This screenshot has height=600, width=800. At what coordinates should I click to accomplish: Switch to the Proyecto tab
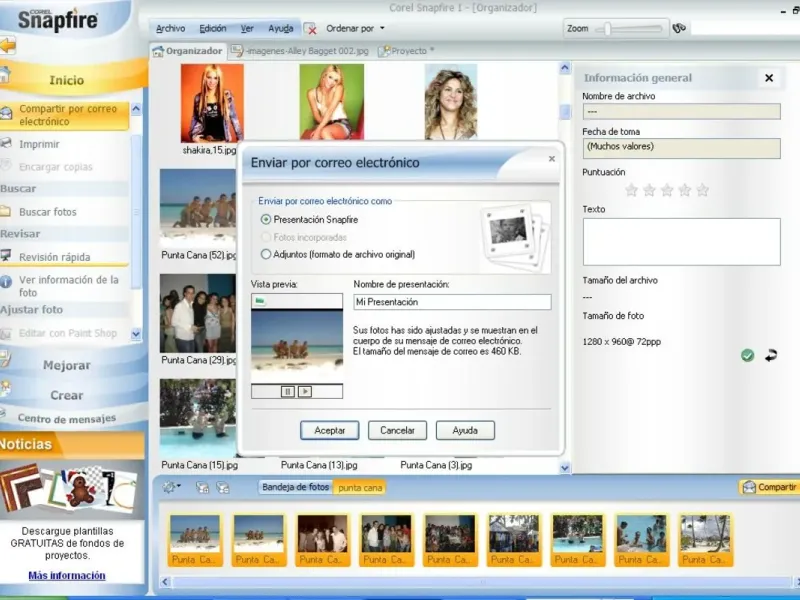(408, 50)
